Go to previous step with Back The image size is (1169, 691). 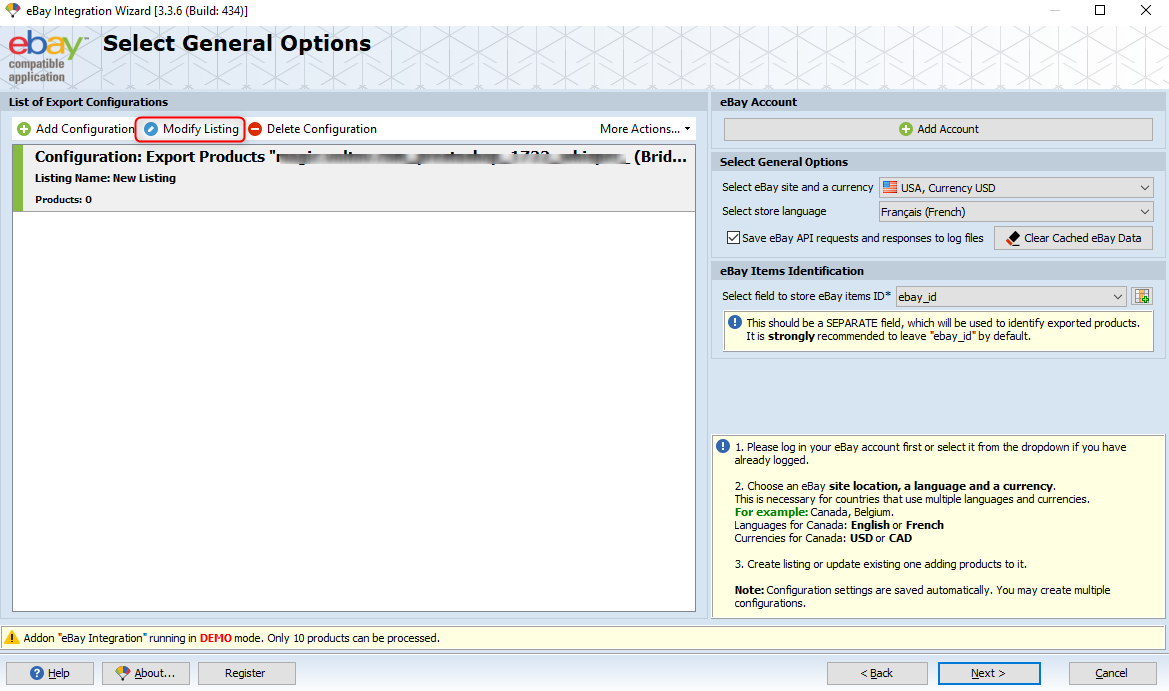pos(877,673)
